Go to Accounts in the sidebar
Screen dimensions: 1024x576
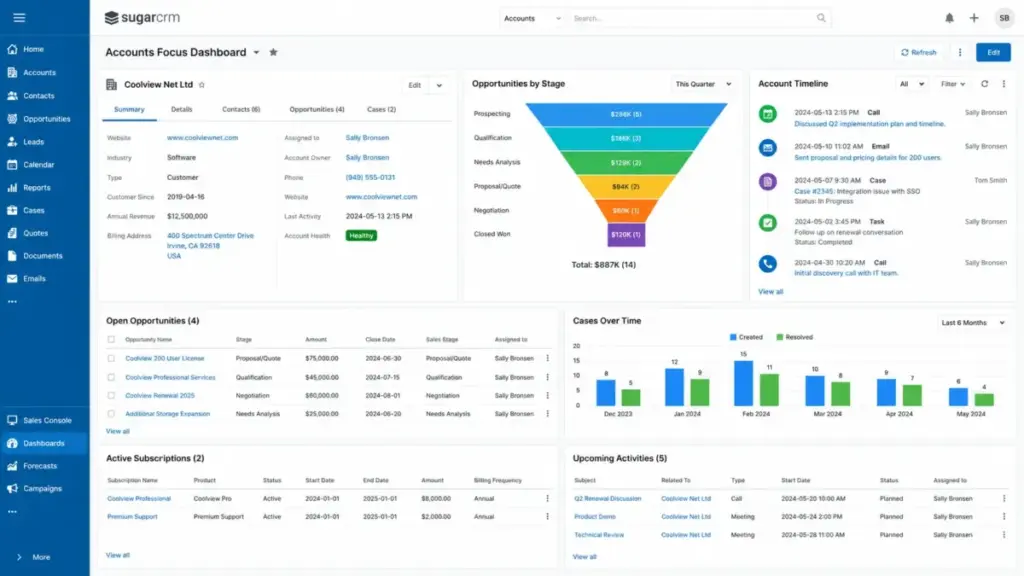(x=39, y=72)
